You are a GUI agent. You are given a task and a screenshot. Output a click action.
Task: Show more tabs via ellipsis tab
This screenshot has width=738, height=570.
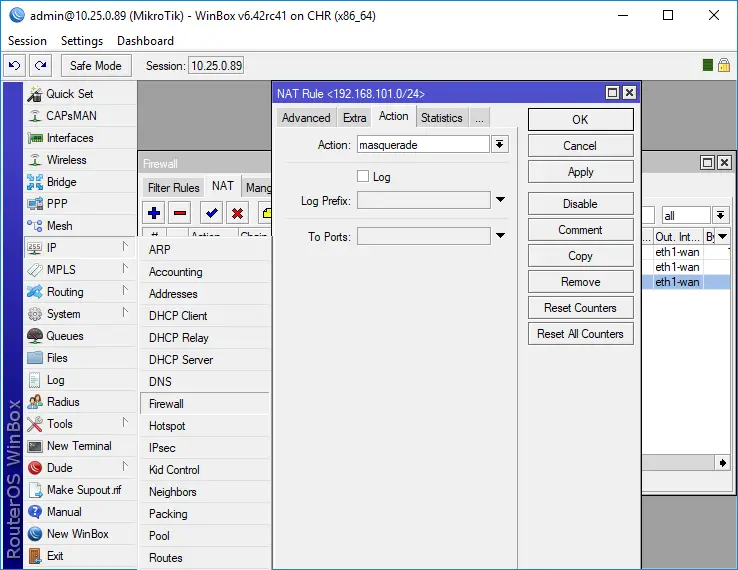pos(479,118)
